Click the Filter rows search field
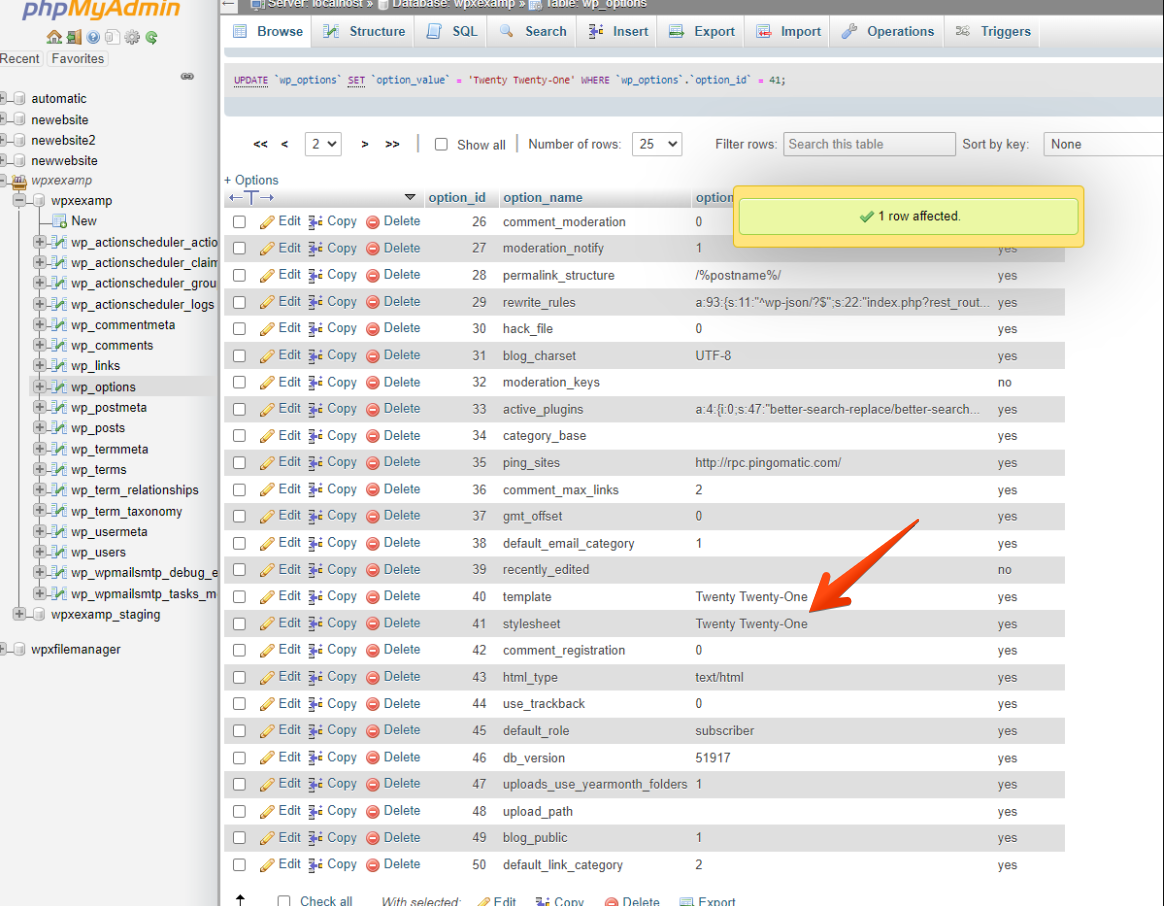This screenshot has width=1164, height=906. [869, 144]
